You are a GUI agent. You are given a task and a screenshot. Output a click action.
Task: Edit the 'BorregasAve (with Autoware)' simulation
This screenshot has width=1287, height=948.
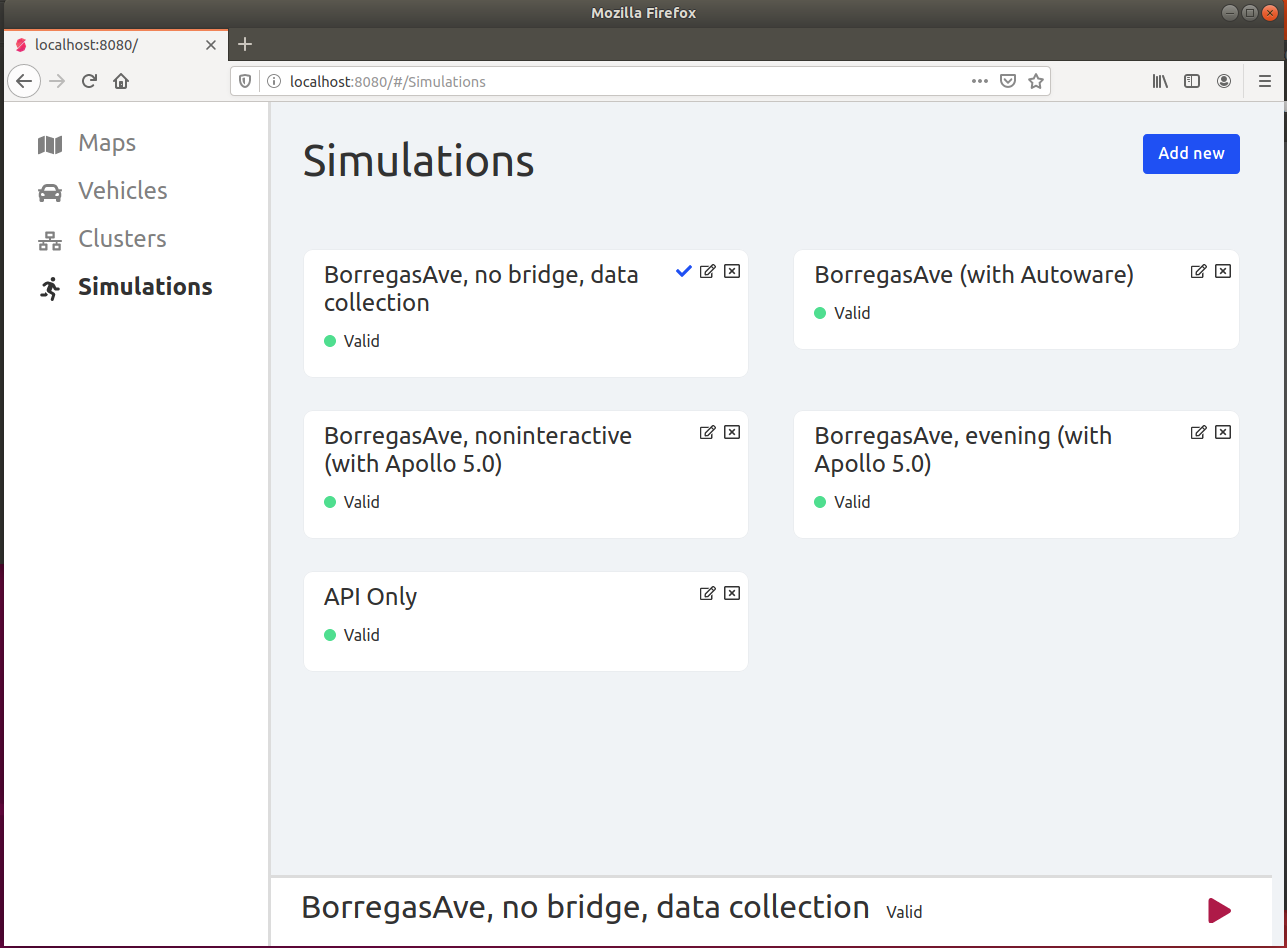(x=1198, y=270)
